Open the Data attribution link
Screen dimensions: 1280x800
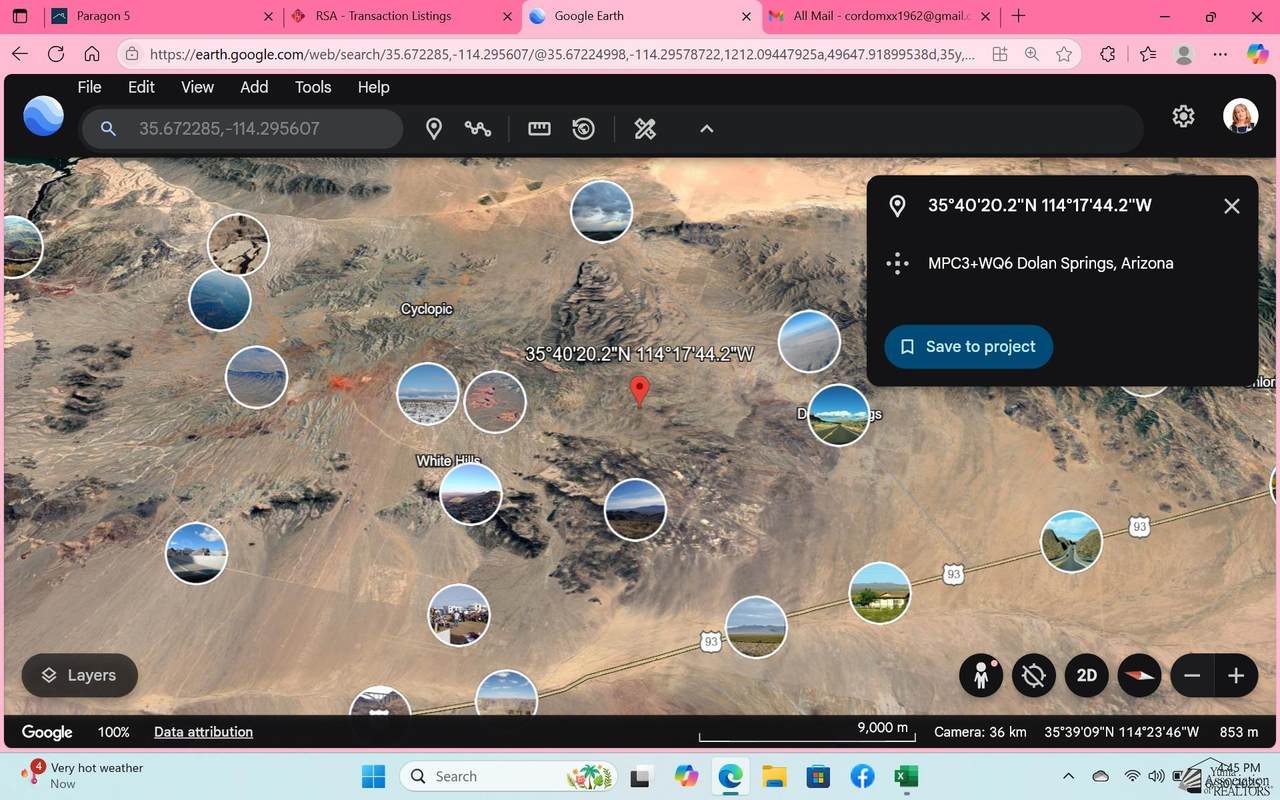coord(203,732)
